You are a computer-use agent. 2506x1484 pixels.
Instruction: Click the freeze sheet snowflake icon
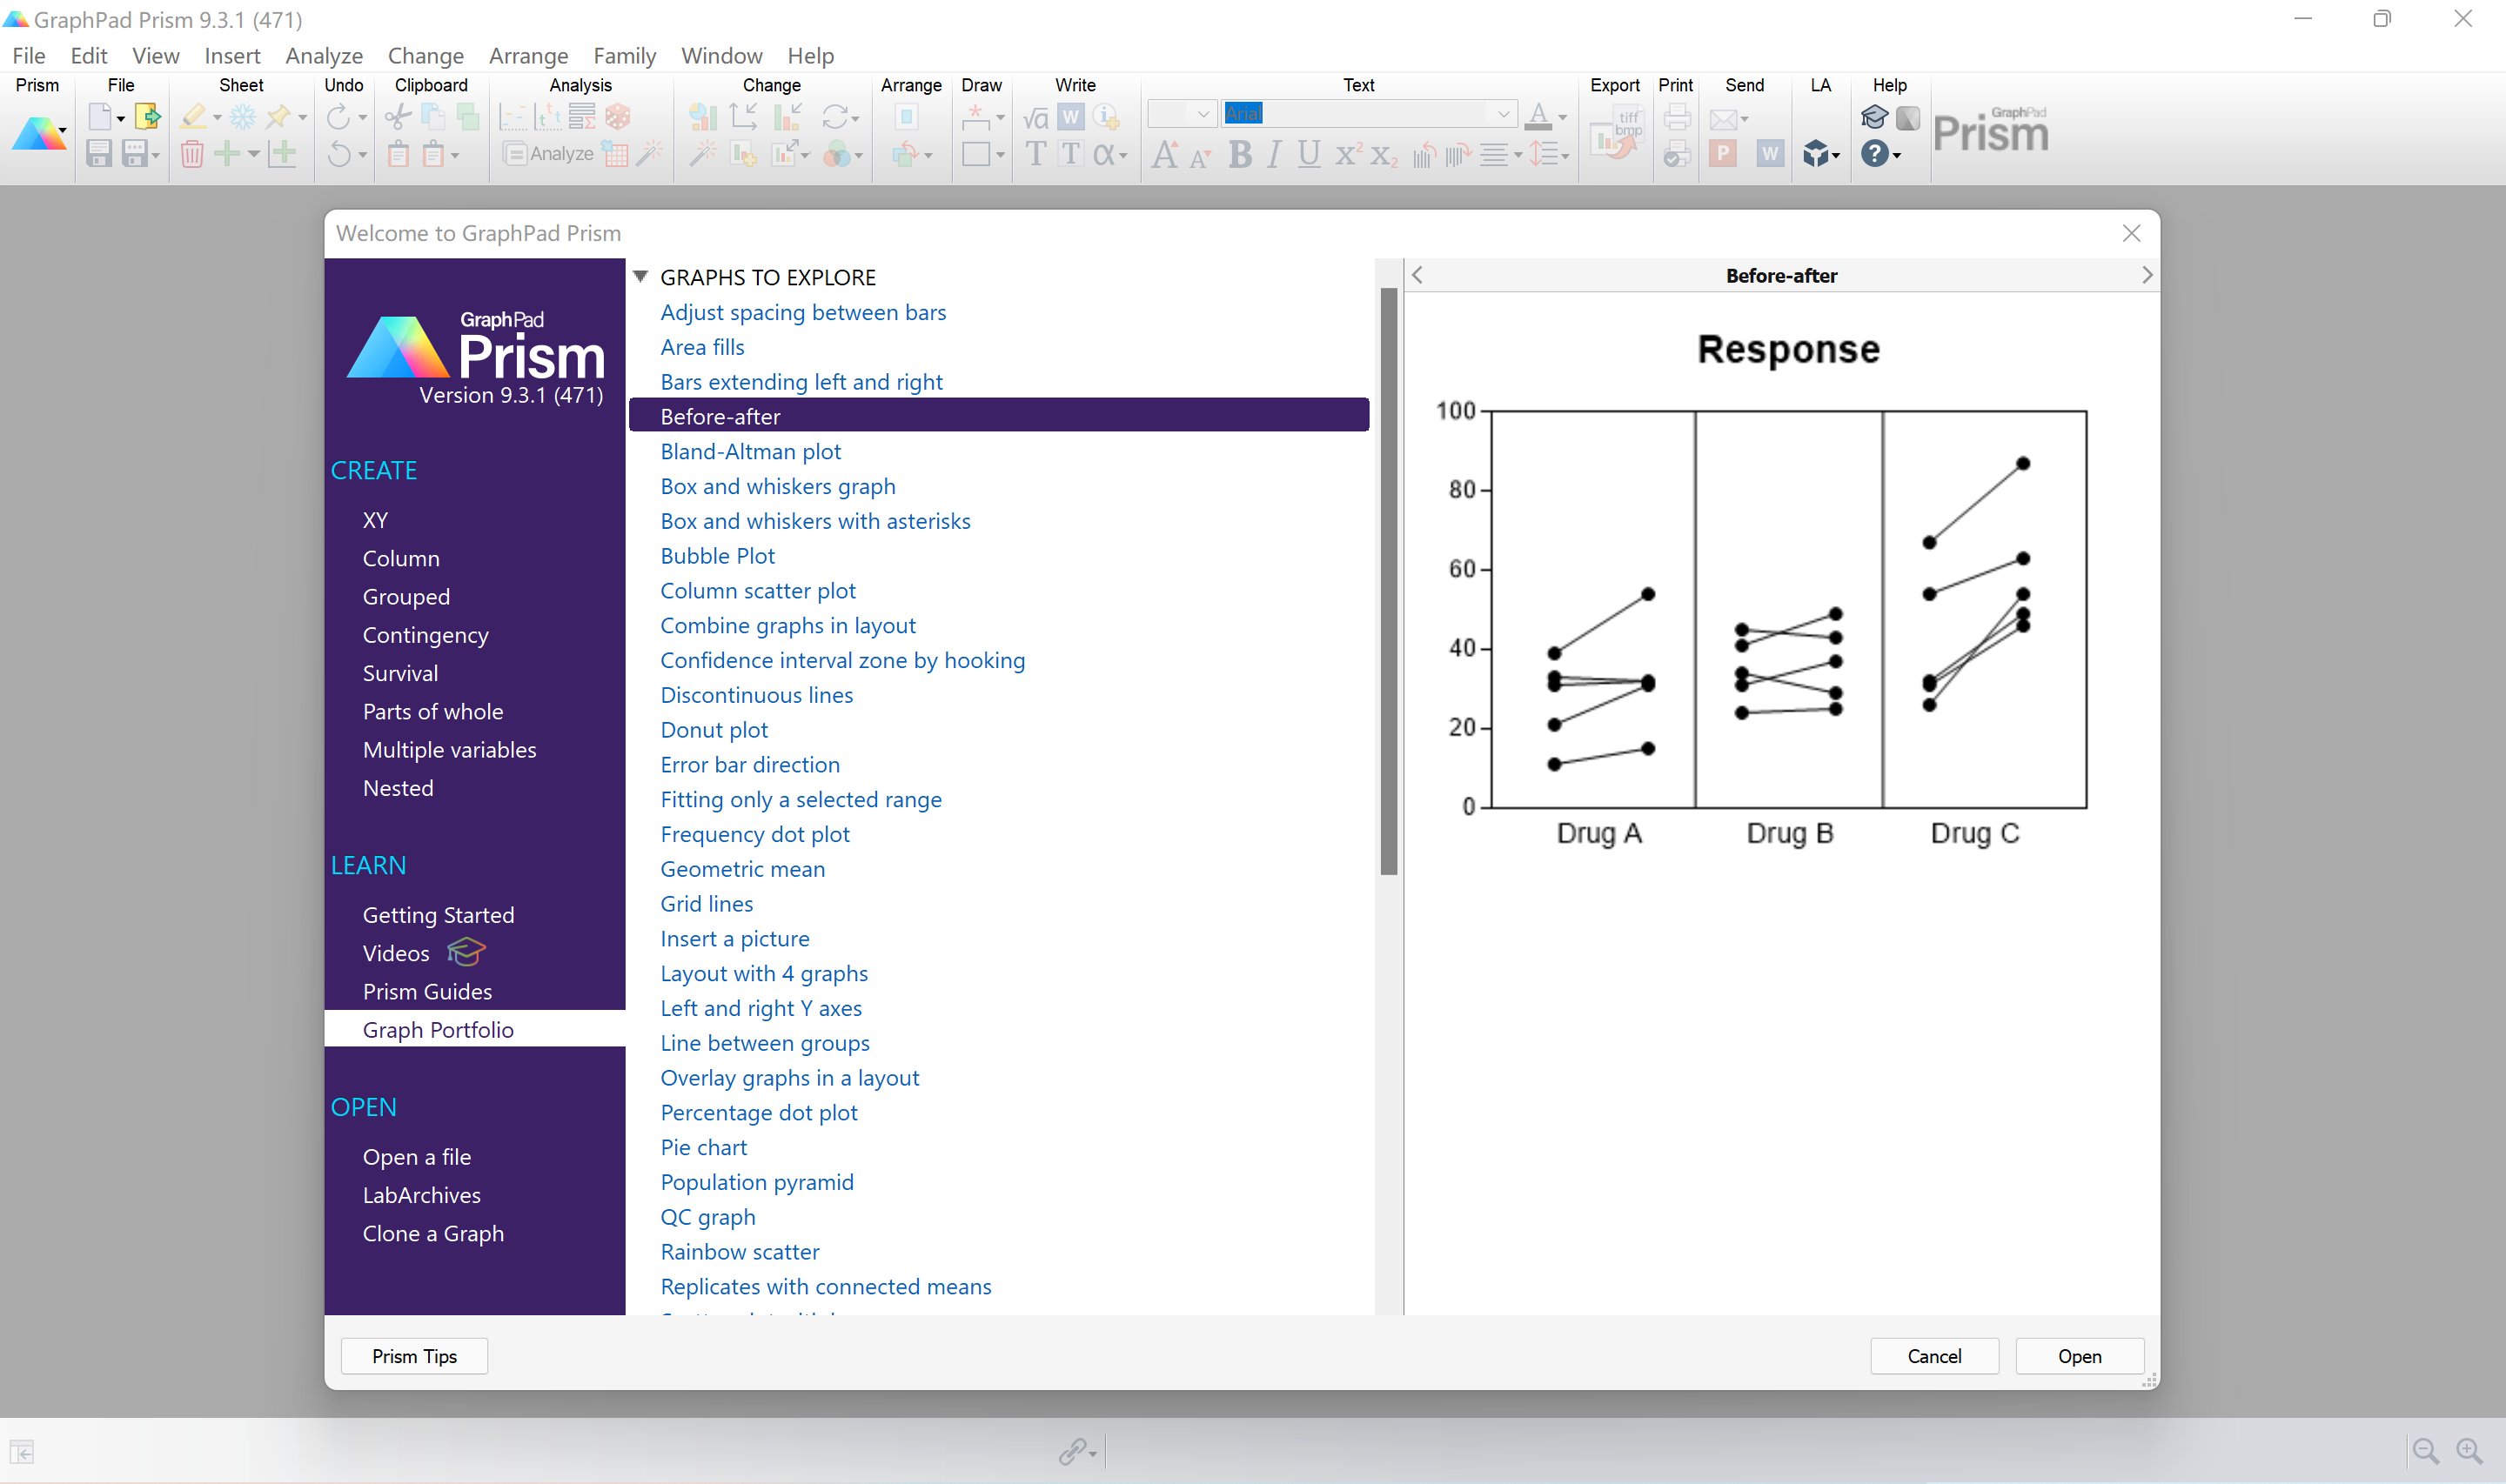(242, 117)
